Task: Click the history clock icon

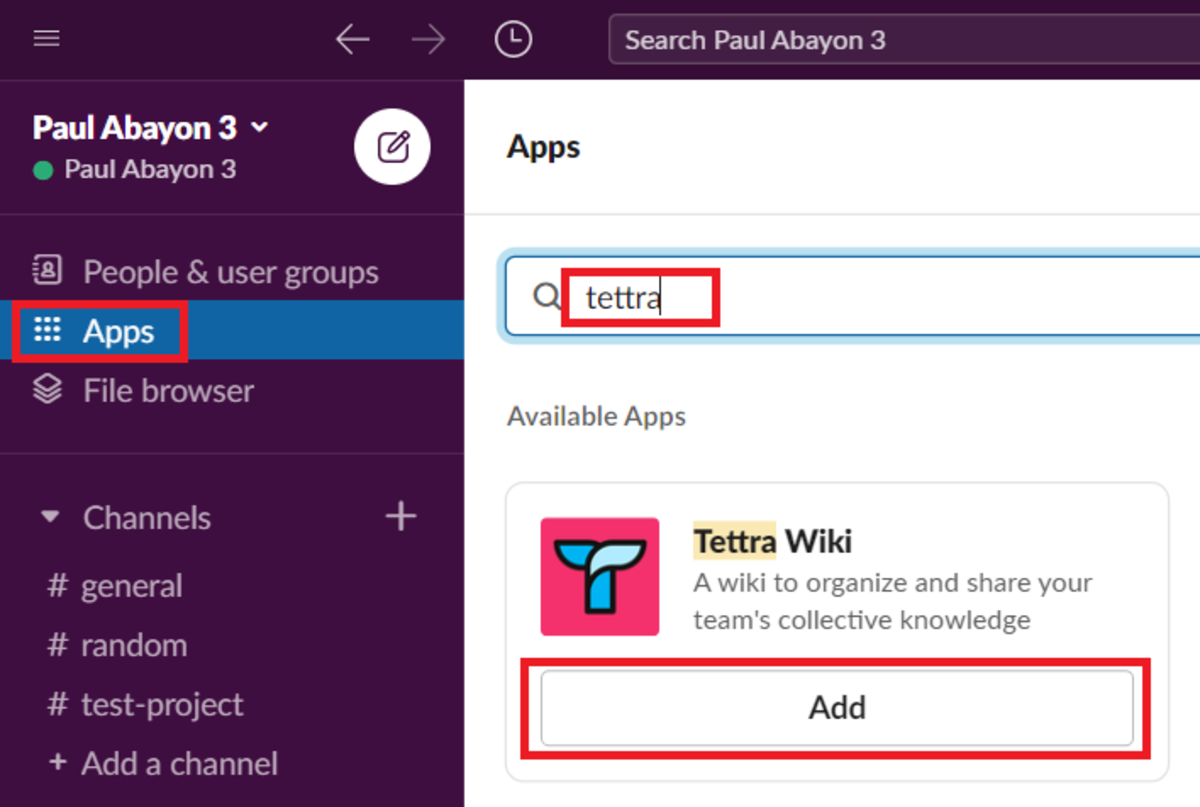Action: click(513, 38)
